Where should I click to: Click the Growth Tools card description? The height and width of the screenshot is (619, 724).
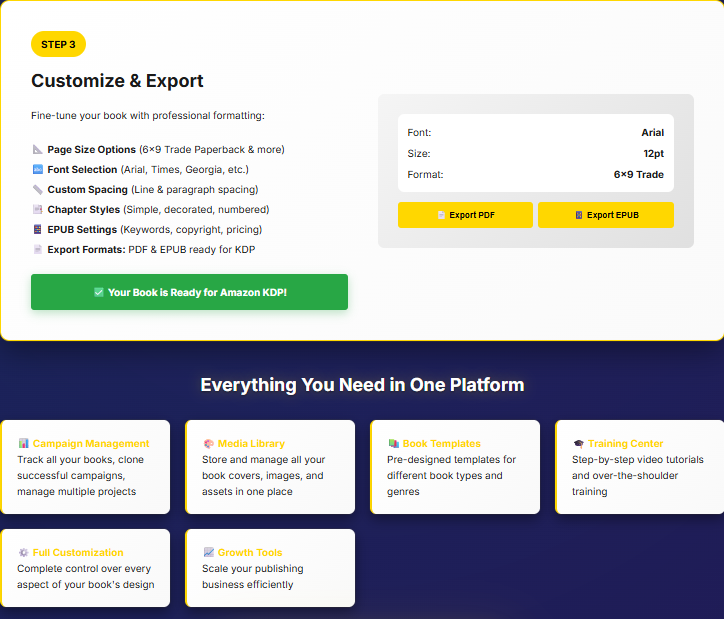(x=253, y=577)
